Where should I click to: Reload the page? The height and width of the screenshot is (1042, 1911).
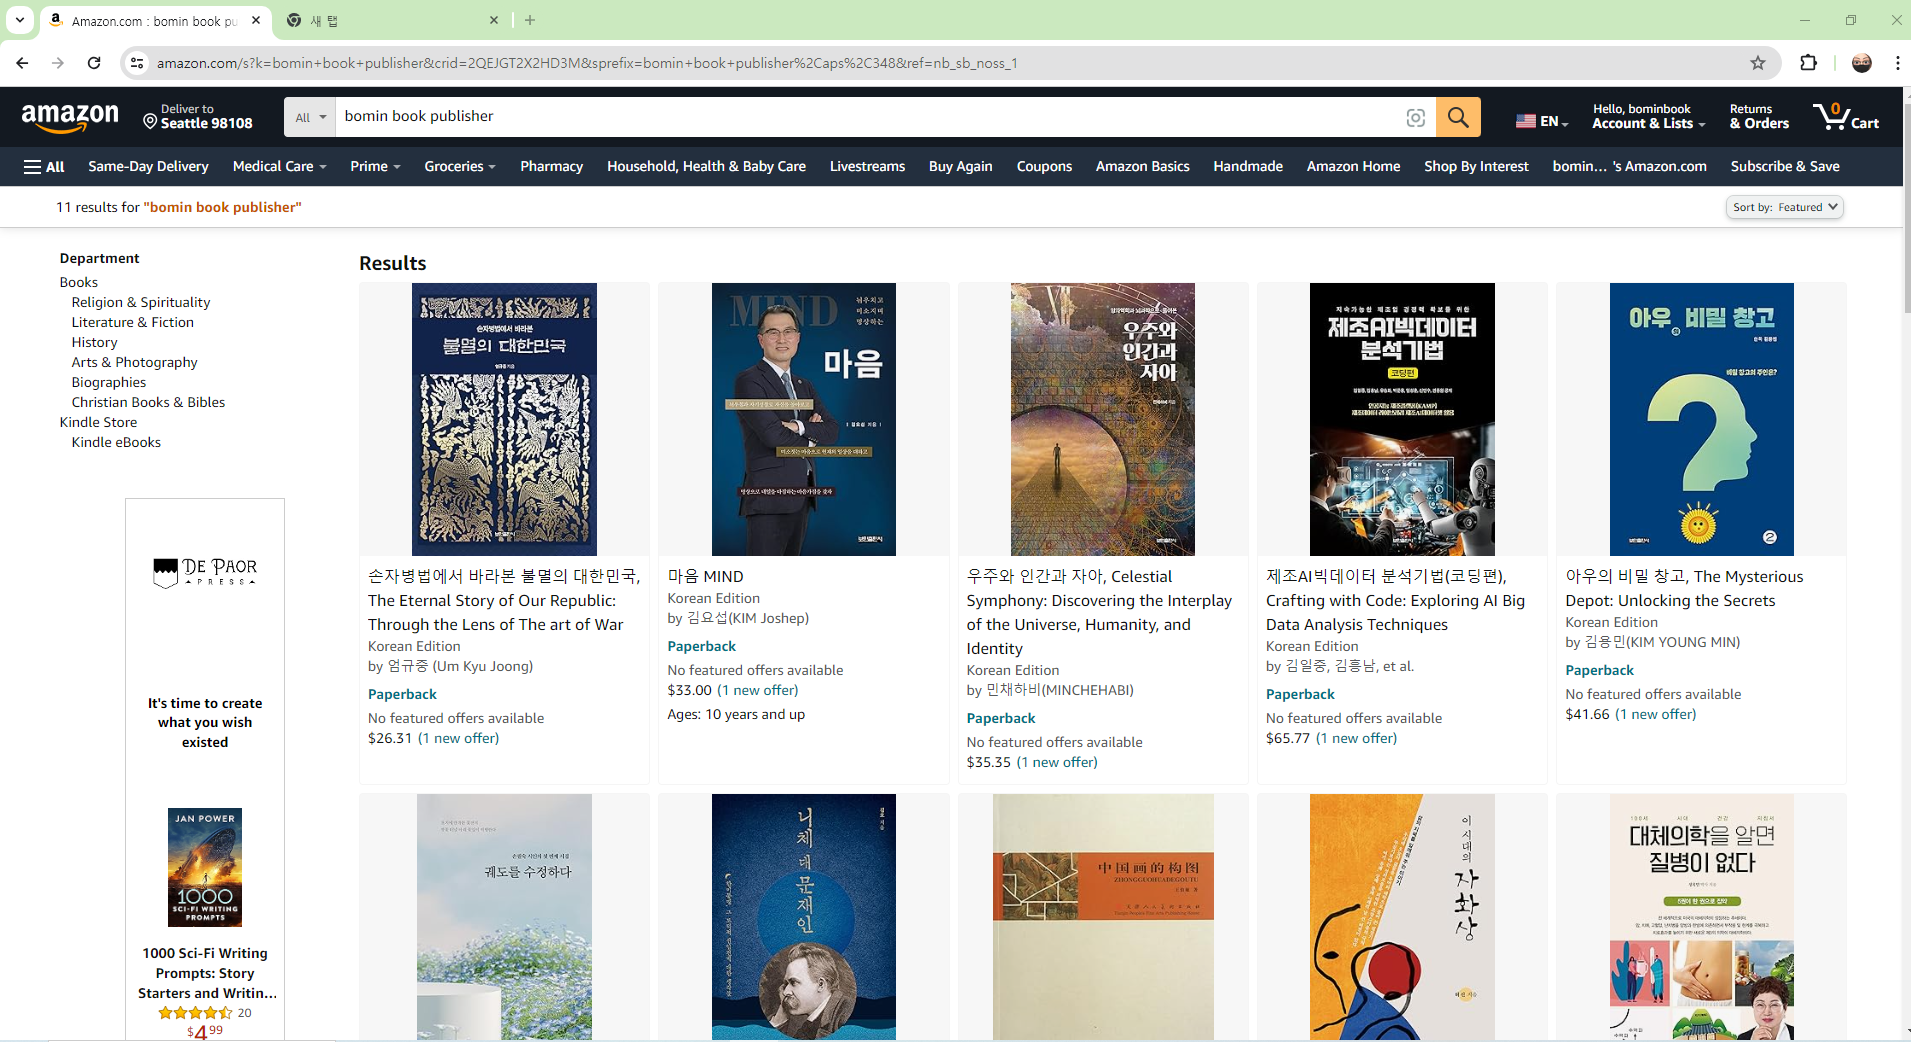[x=94, y=63]
